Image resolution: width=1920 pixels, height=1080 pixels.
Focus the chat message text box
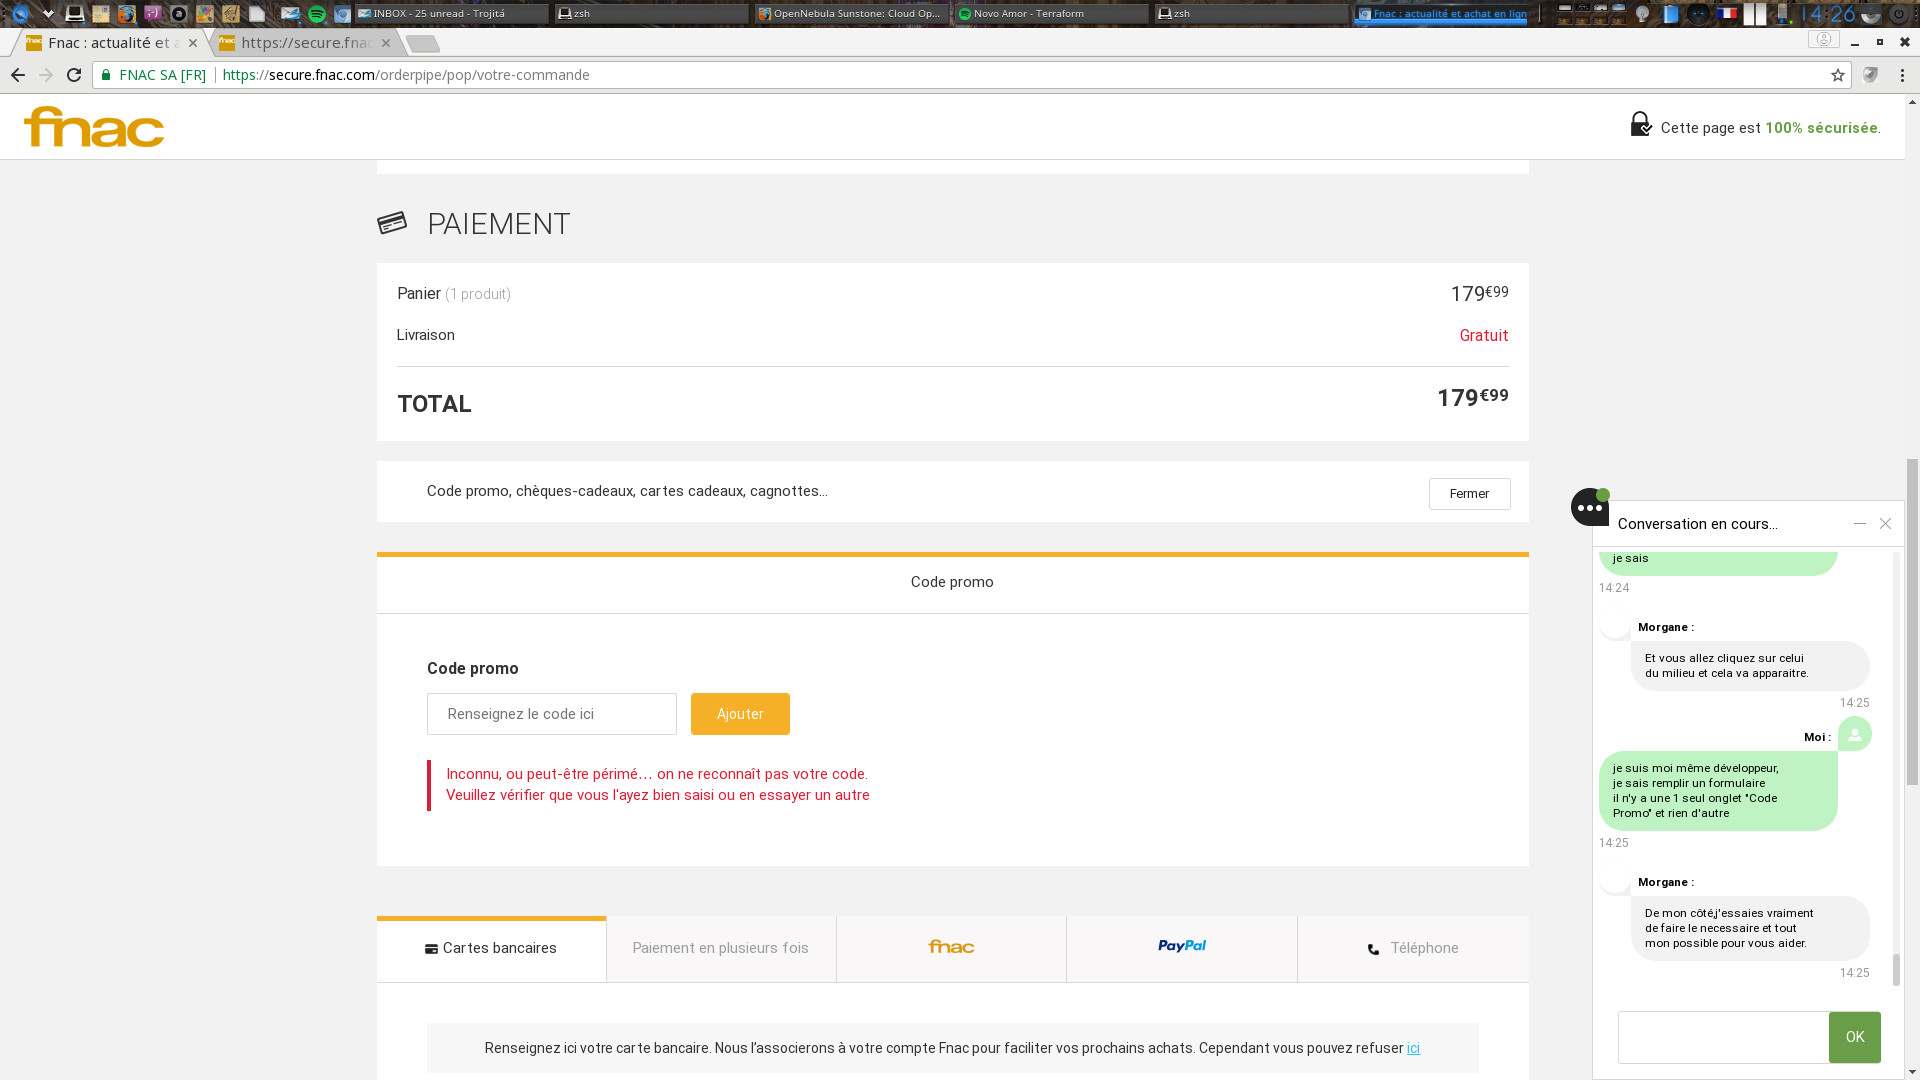[1723, 1037]
